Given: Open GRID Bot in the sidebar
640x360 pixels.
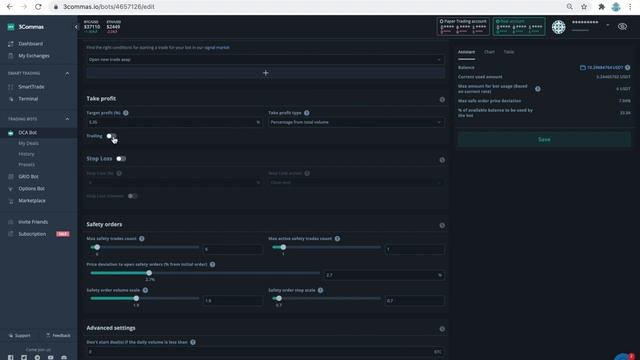Looking at the screenshot, I should pyautogui.click(x=28, y=176).
